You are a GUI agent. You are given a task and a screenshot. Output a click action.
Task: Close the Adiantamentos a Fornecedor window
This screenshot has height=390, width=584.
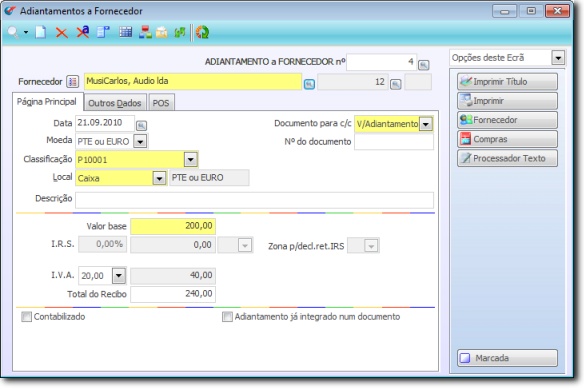click(557, 11)
